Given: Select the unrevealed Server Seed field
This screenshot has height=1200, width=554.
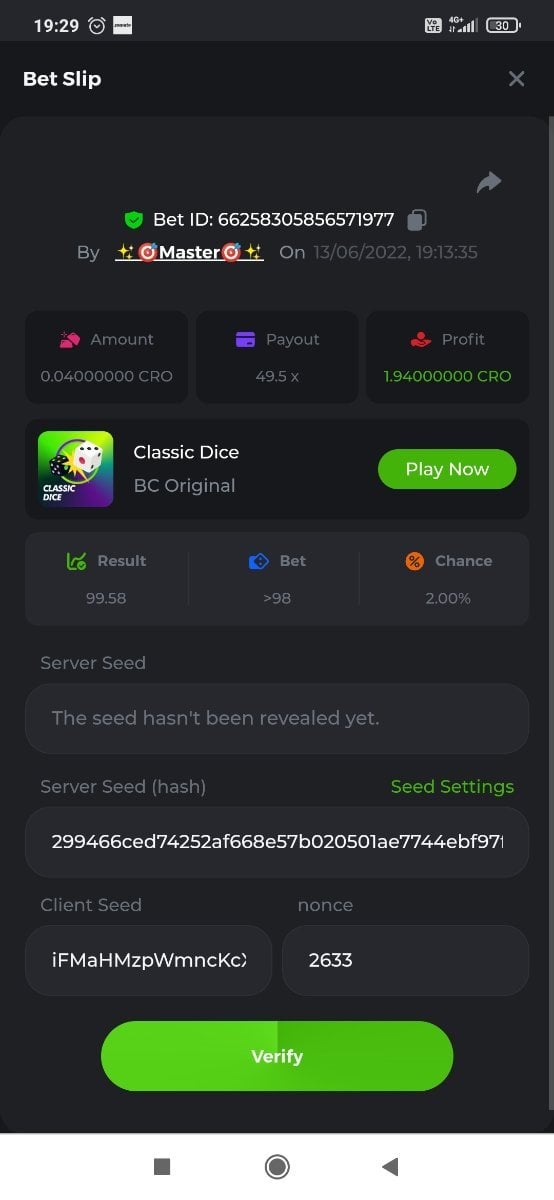Looking at the screenshot, I should coord(277,718).
